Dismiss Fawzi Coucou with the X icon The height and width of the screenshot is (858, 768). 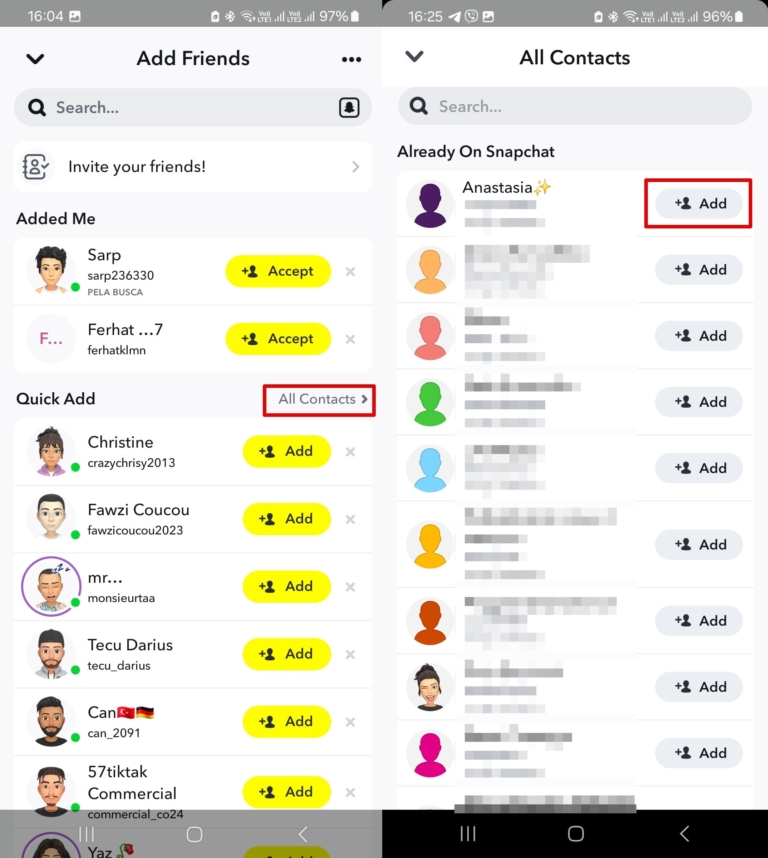click(x=350, y=519)
